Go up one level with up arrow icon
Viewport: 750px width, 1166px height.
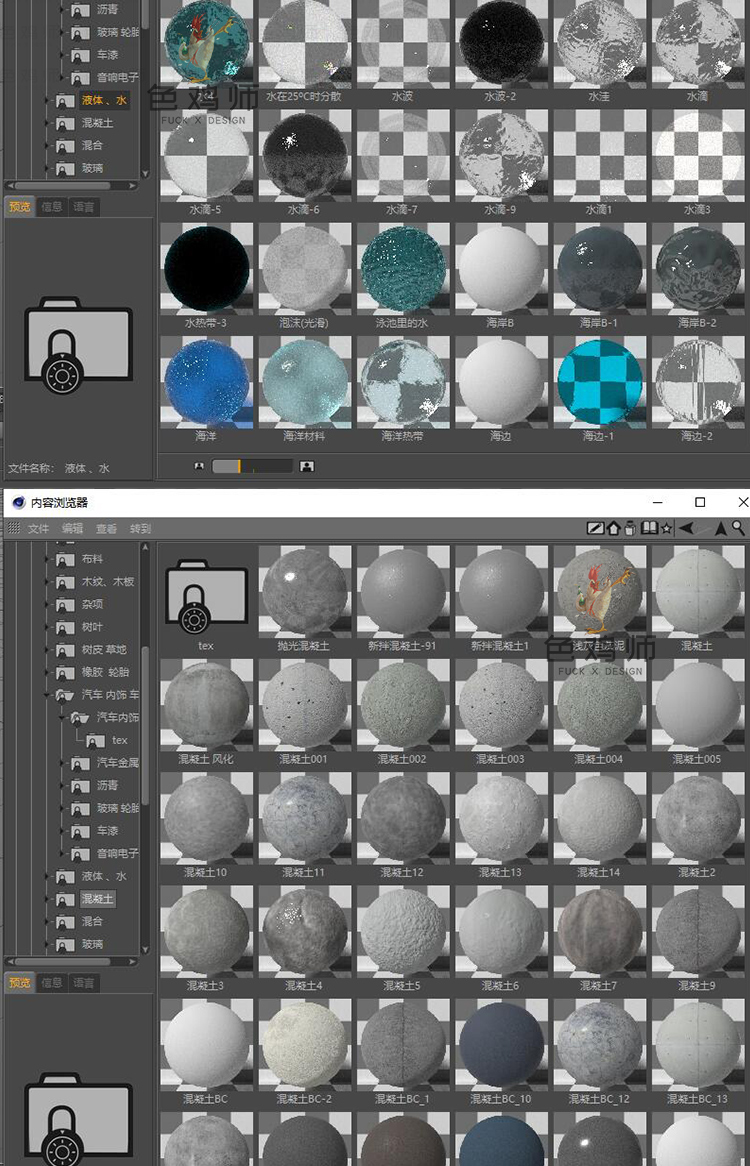[720, 528]
